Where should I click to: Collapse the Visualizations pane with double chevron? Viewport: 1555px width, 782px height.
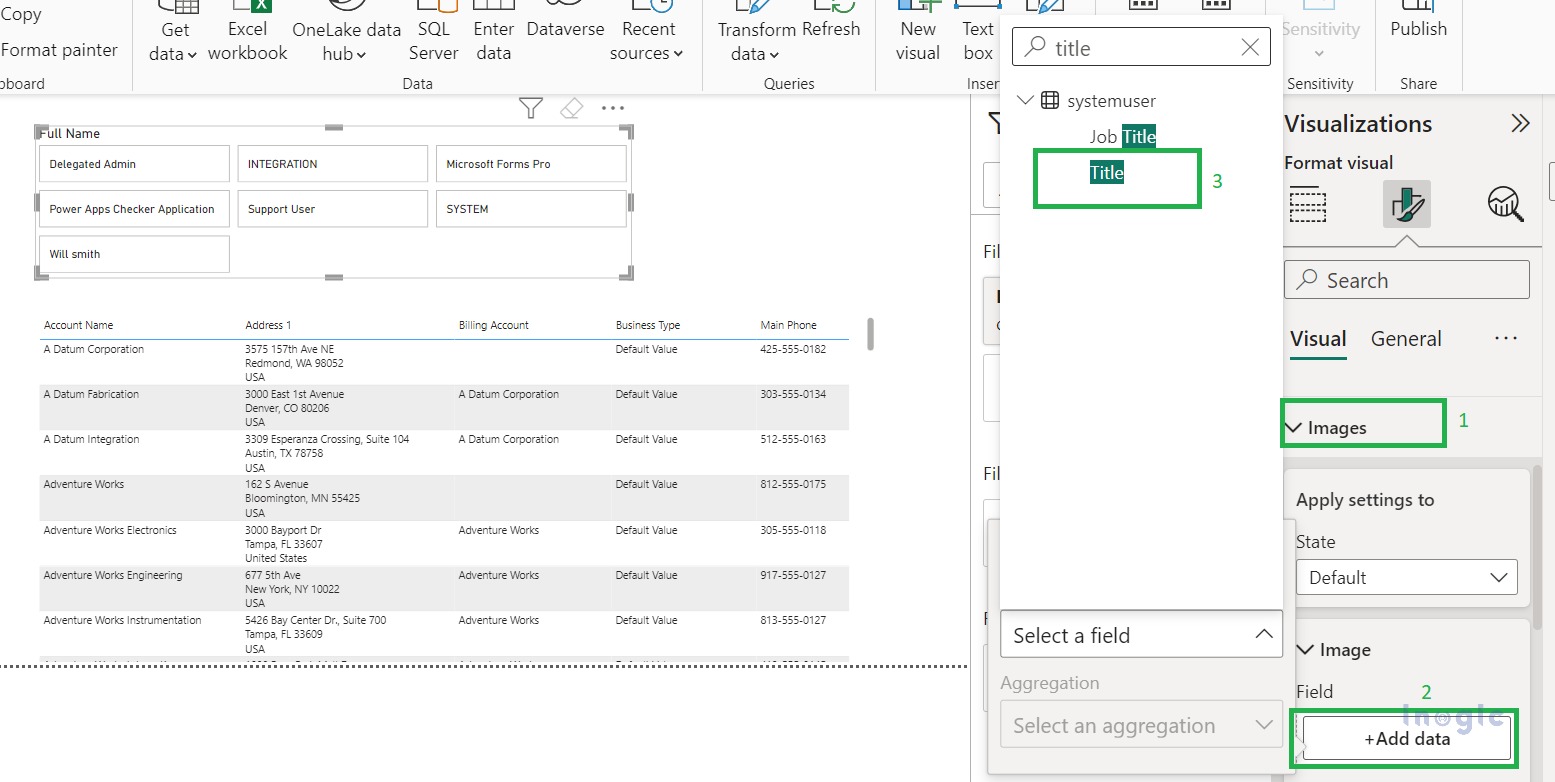[1520, 123]
